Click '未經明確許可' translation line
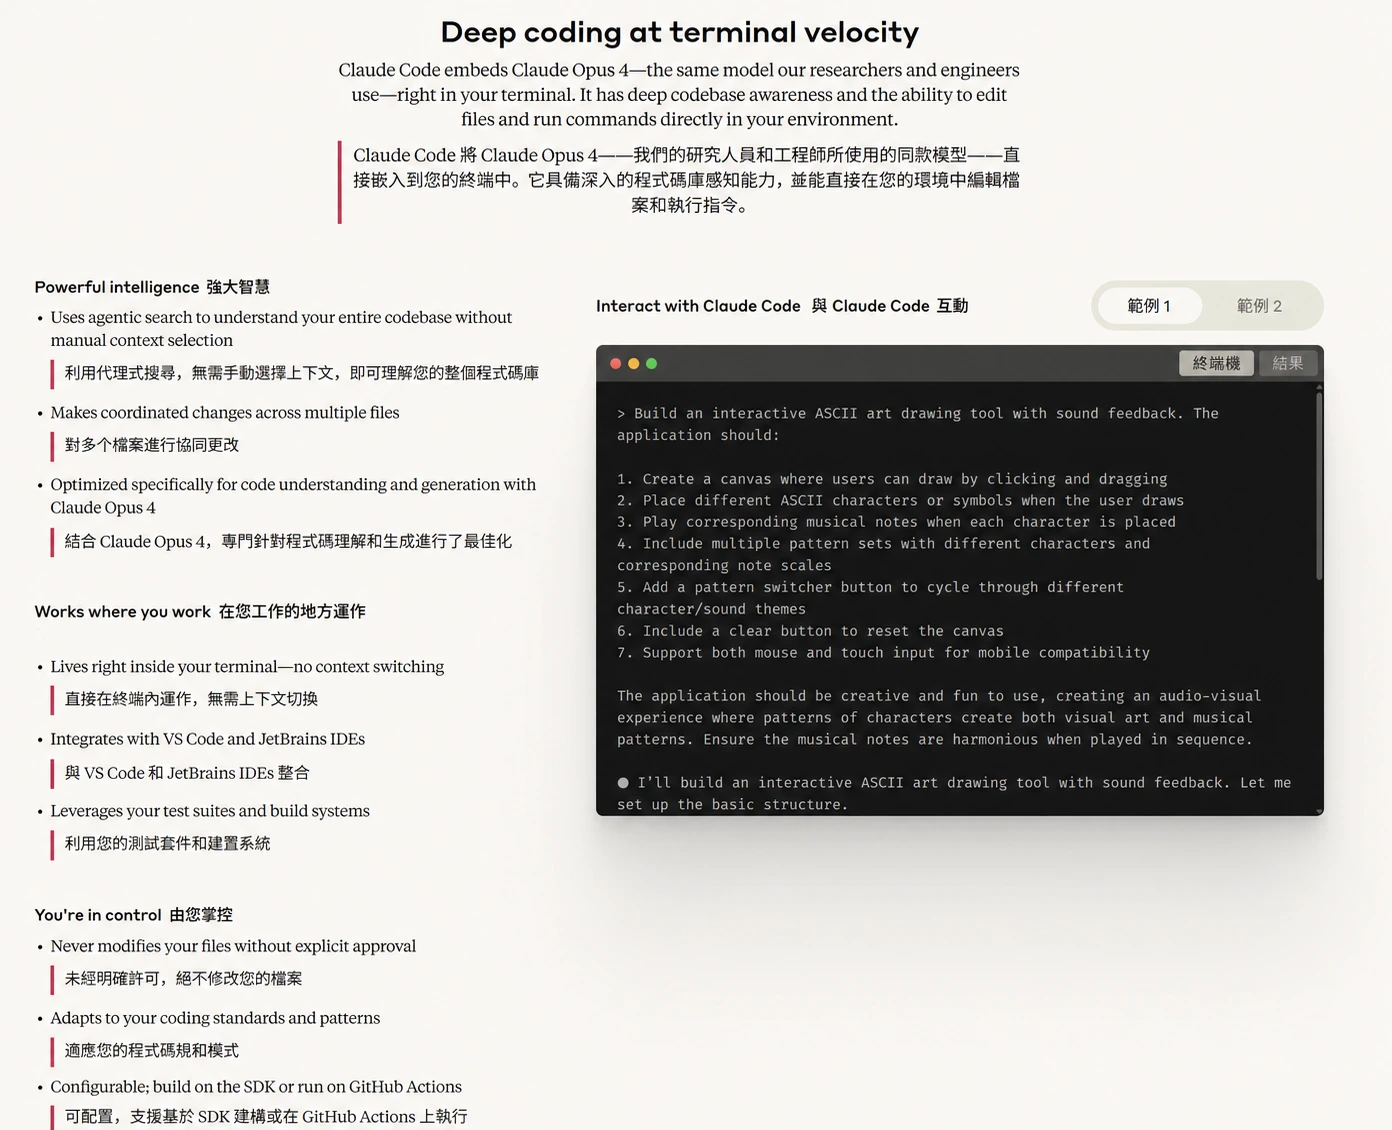This screenshot has width=1392, height=1130. 183,979
